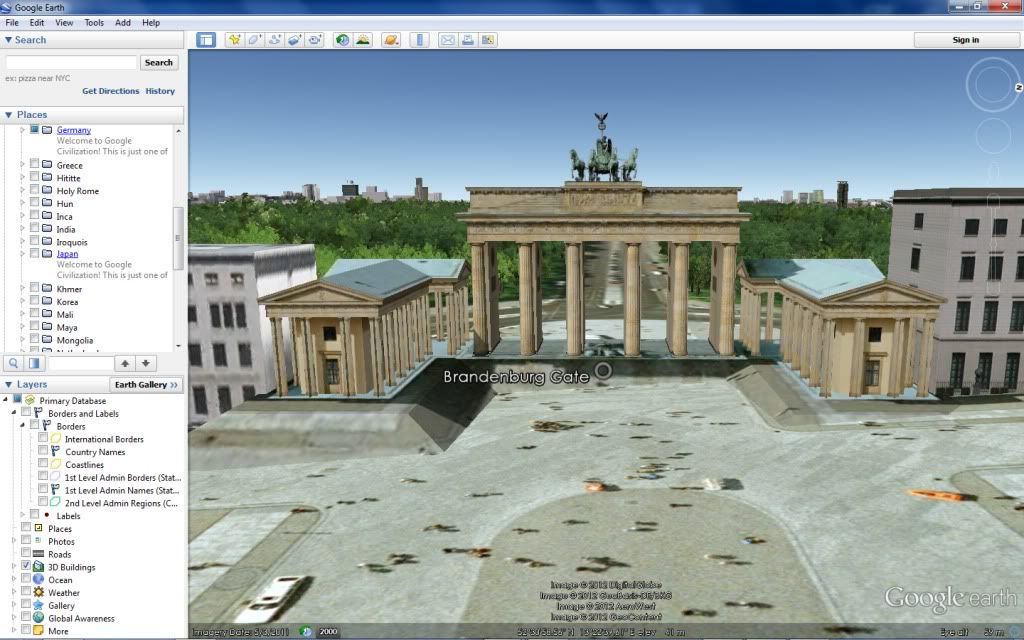Add a path using toolbar icon
1024x640 pixels.
tap(275, 40)
